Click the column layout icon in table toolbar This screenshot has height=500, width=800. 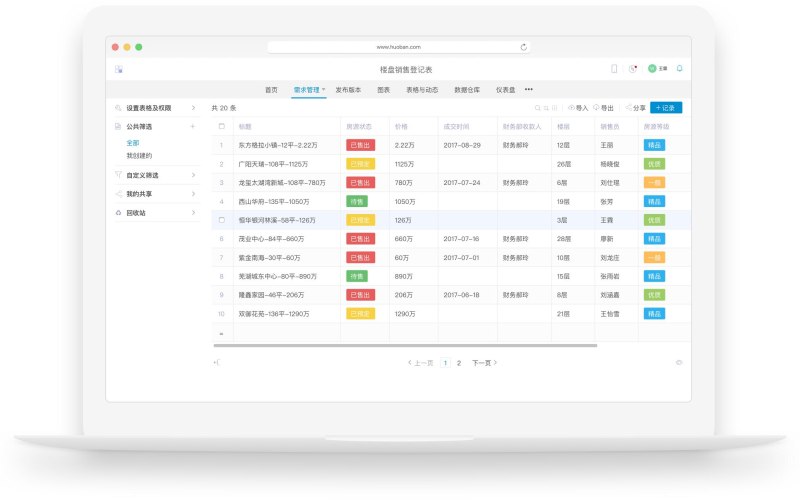click(555, 108)
